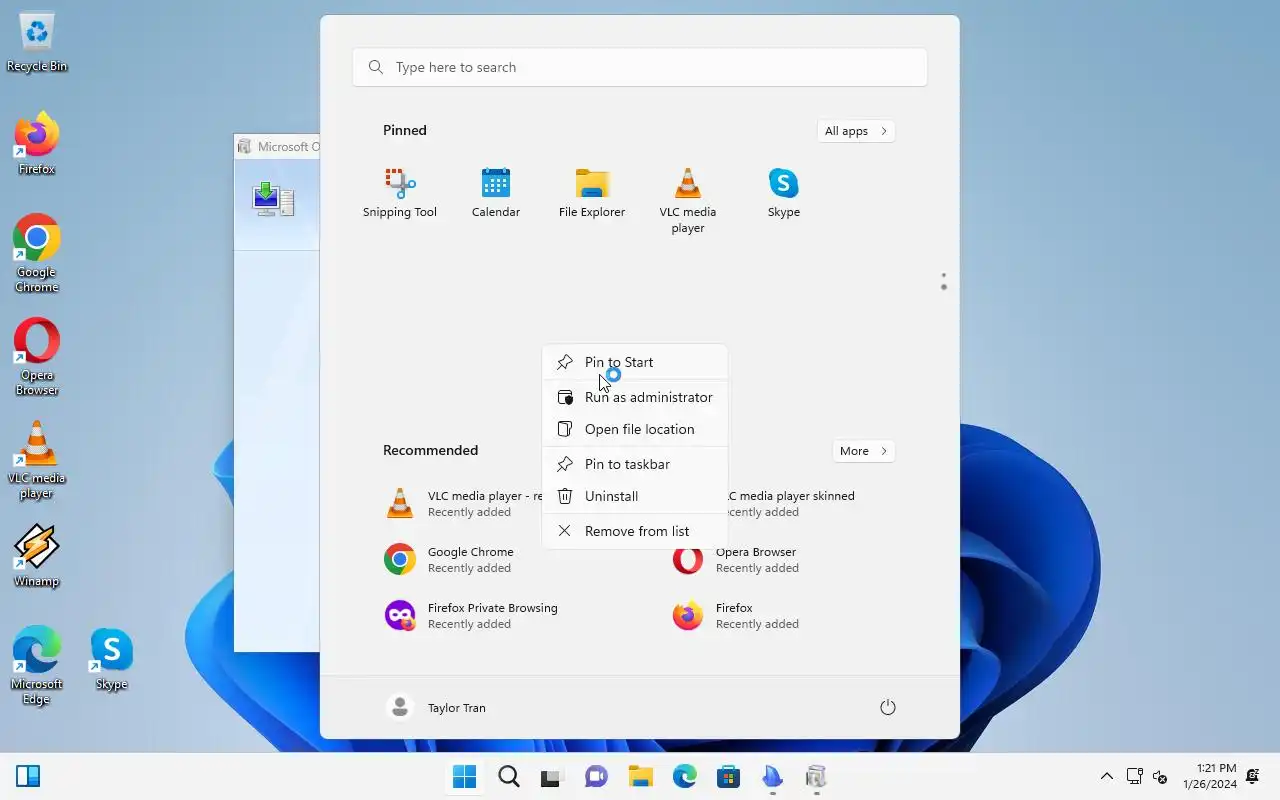
Task: Open Microsoft Store from taskbar
Action: coord(729,777)
